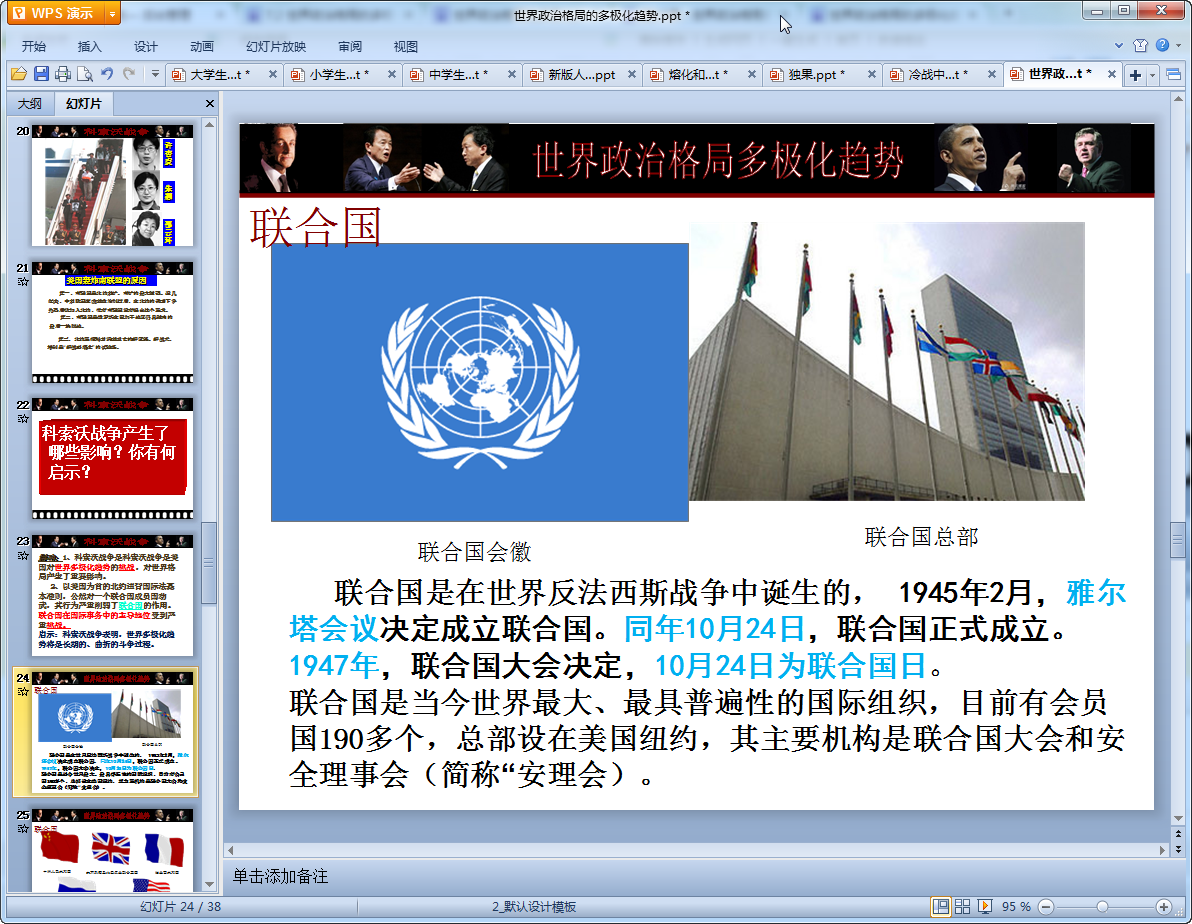The image size is (1192, 924).
Task: Click the WPS 演示 logo button
Action: point(55,14)
